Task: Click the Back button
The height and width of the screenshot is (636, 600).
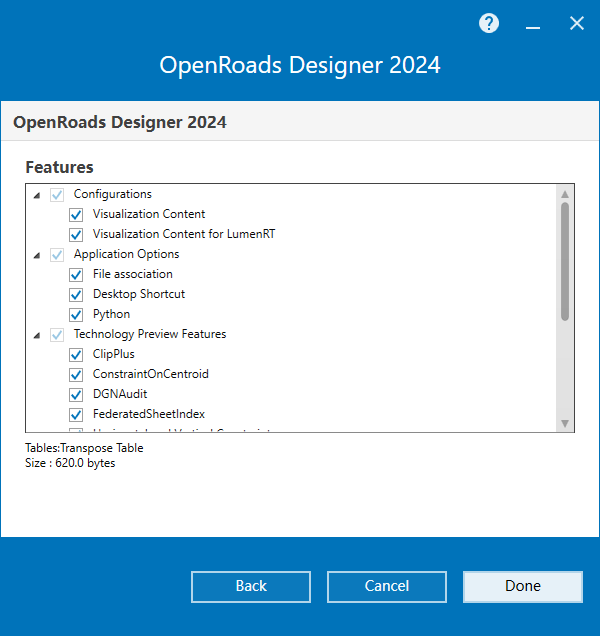Action: tap(251, 587)
